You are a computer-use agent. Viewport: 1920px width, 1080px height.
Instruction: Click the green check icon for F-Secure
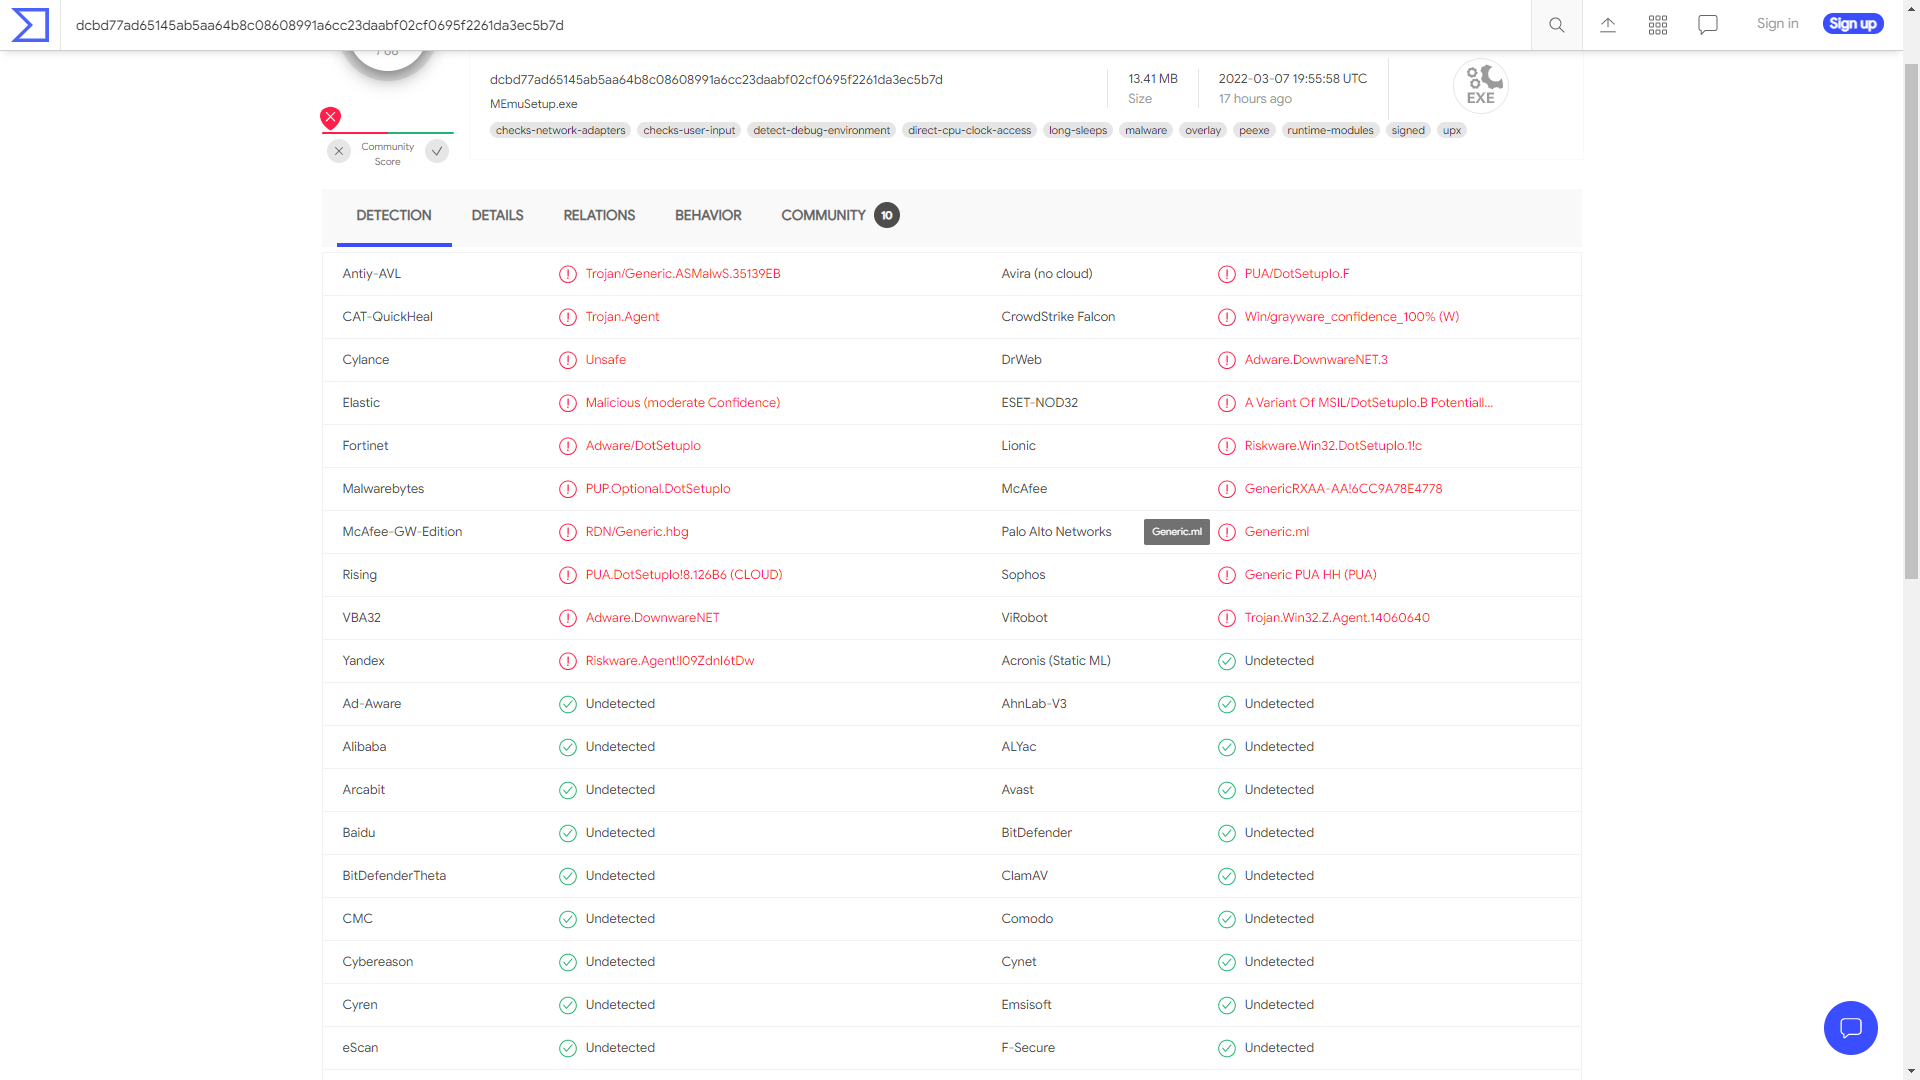click(1227, 1048)
